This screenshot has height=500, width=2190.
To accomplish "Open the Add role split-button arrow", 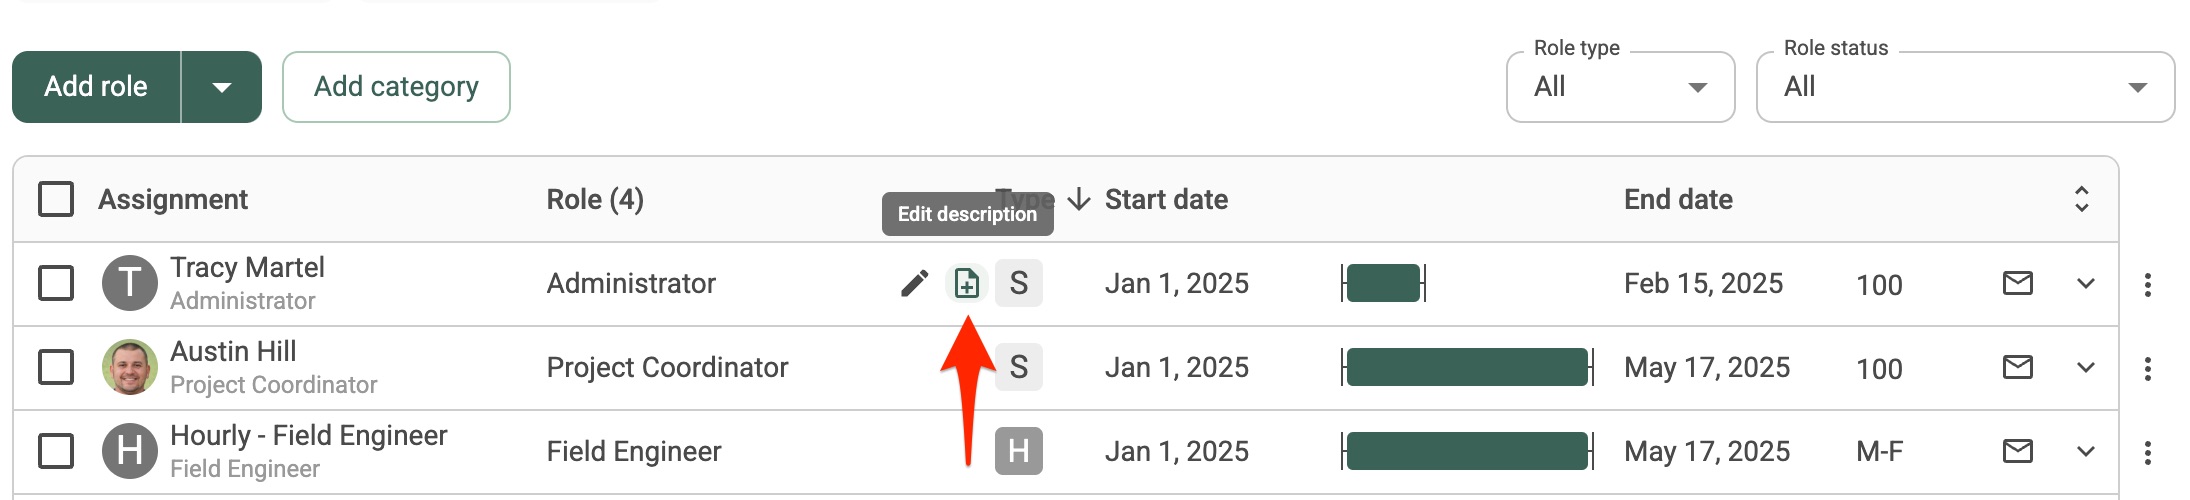I will (222, 87).
